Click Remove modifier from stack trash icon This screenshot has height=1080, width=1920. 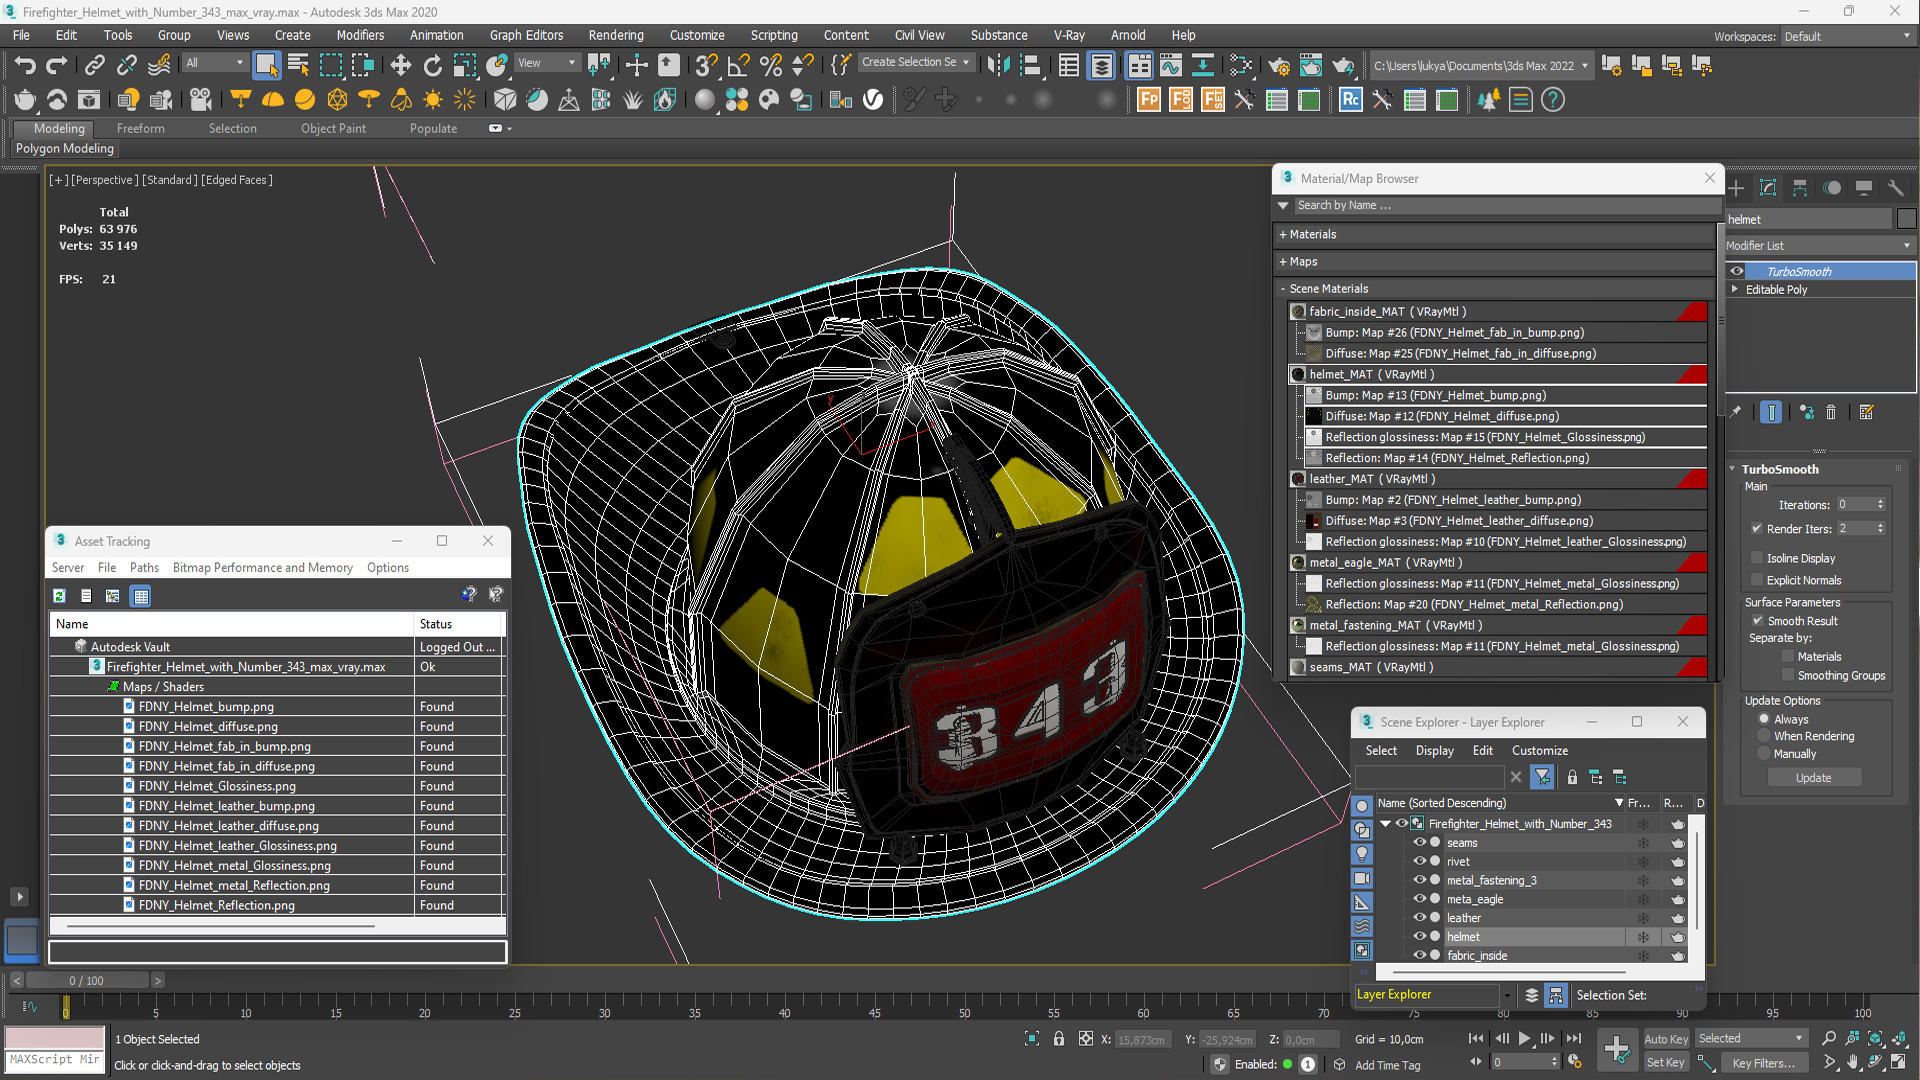pos(1831,412)
